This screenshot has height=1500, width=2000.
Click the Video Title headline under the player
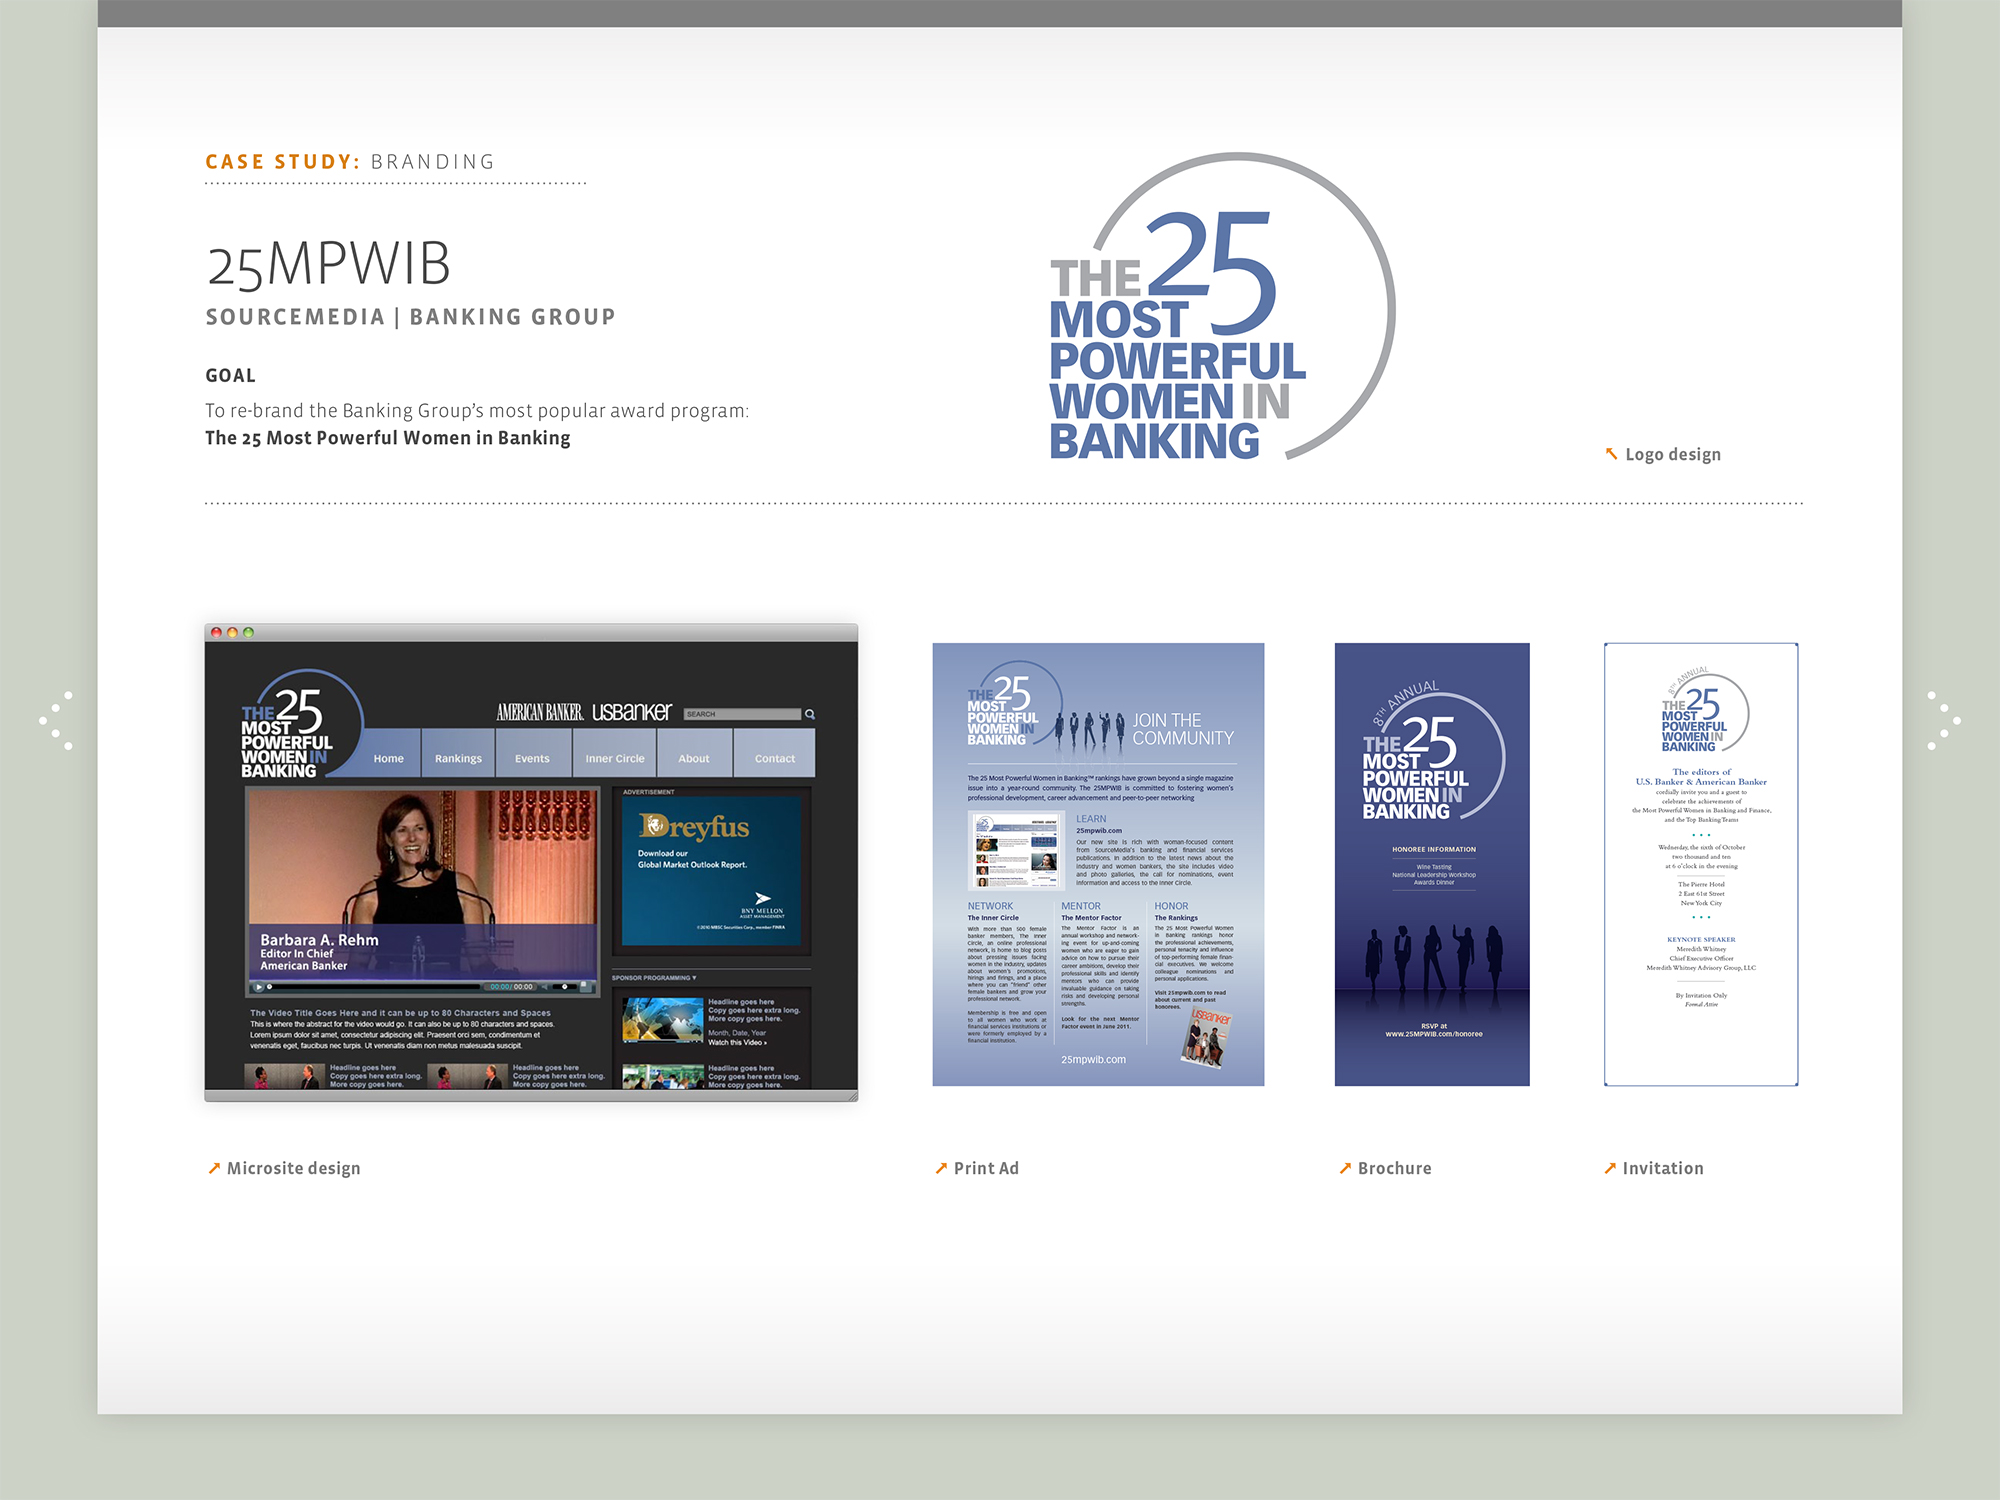[x=400, y=1013]
